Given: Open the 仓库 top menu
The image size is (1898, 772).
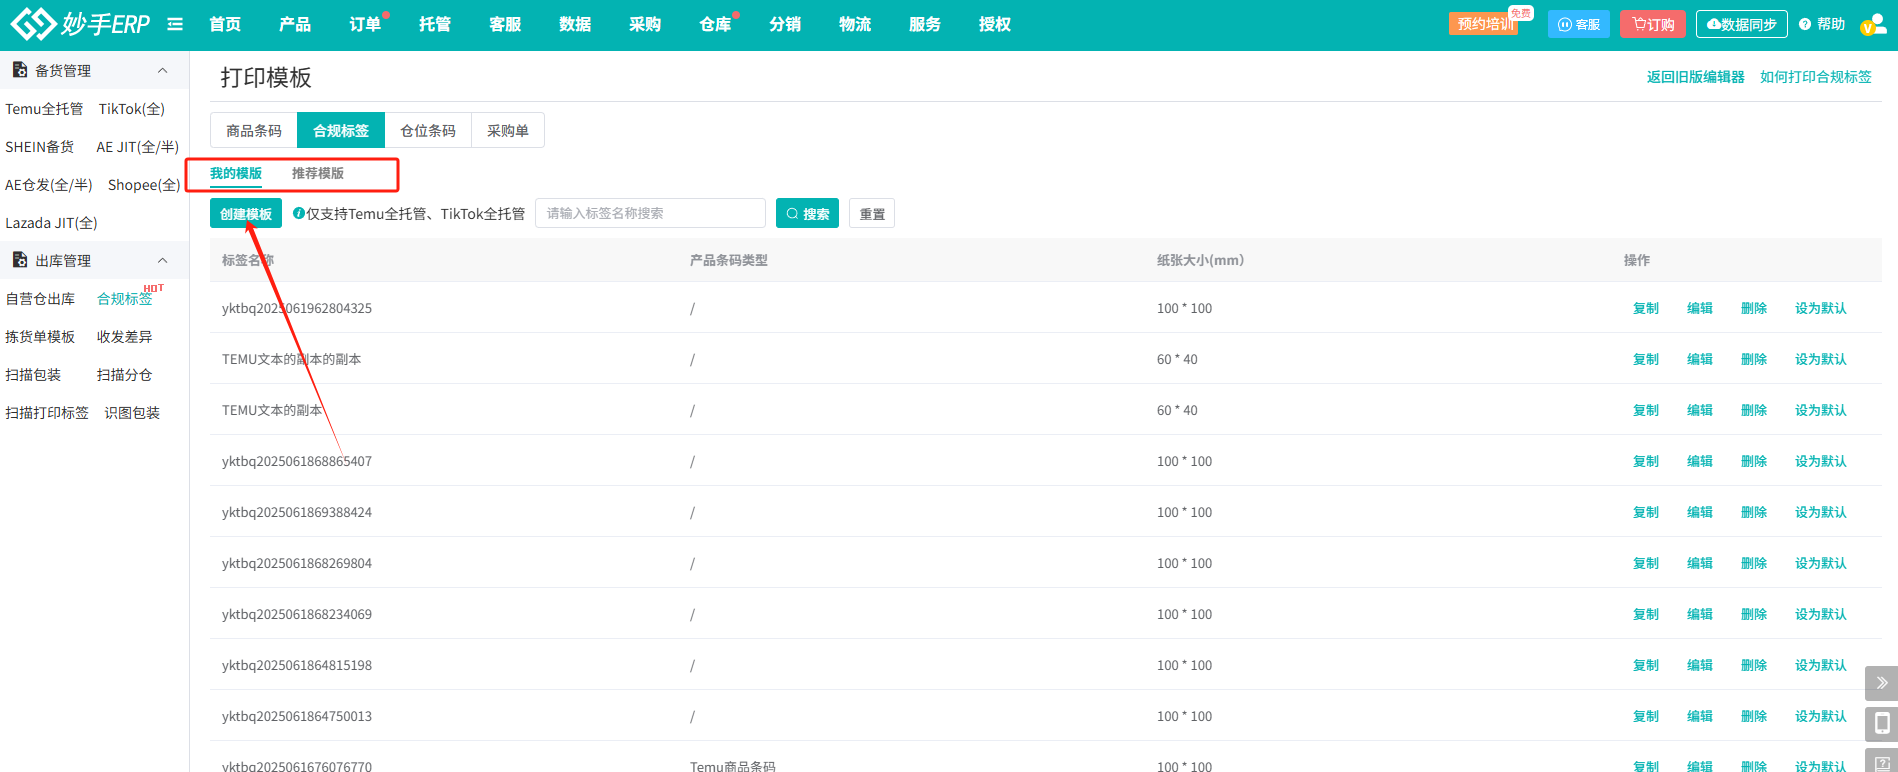Looking at the screenshot, I should tap(714, 24).
